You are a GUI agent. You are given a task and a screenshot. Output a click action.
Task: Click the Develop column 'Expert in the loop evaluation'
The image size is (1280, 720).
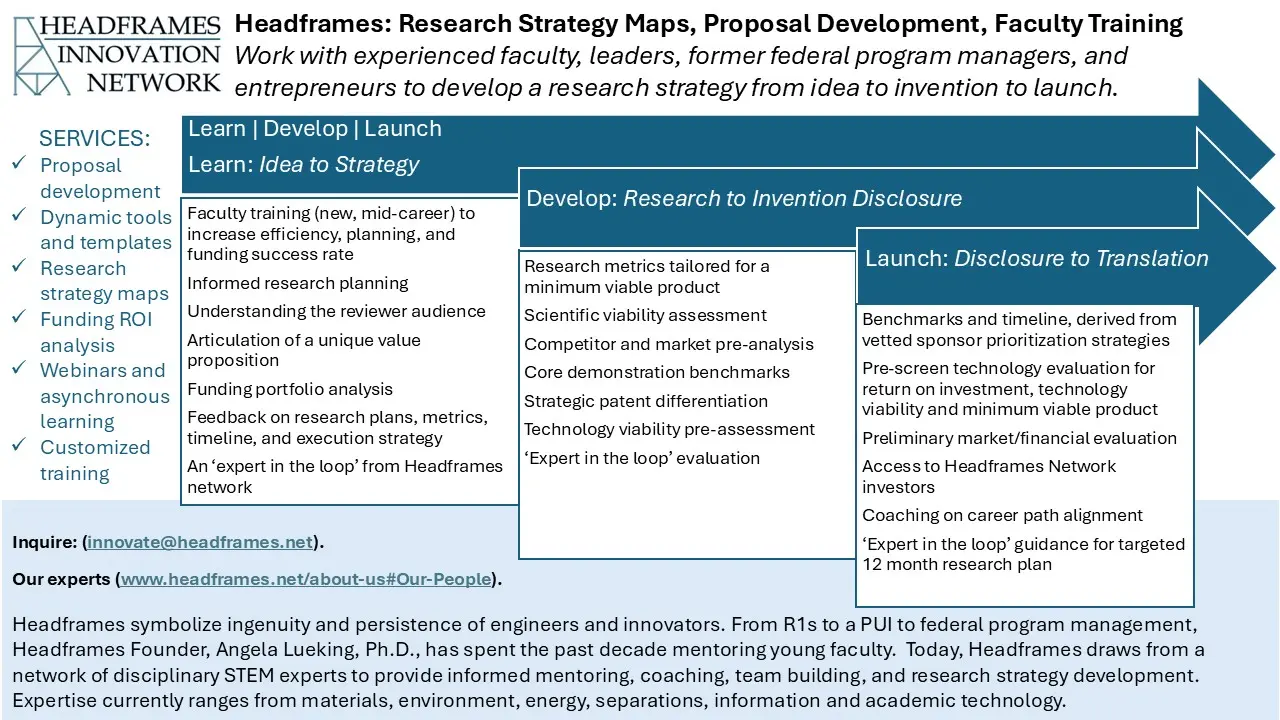point(642,458)
